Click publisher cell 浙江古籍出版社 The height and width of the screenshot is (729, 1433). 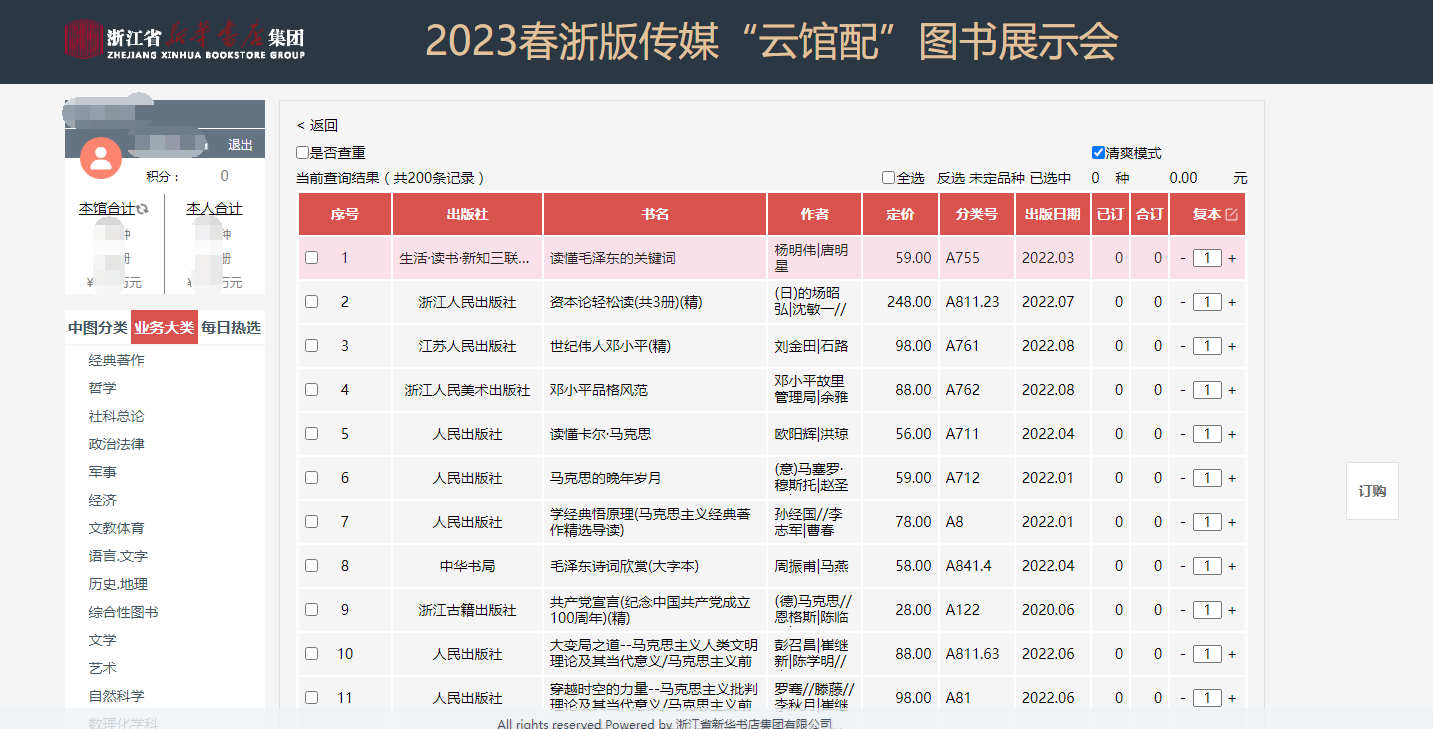click(467, 610)
